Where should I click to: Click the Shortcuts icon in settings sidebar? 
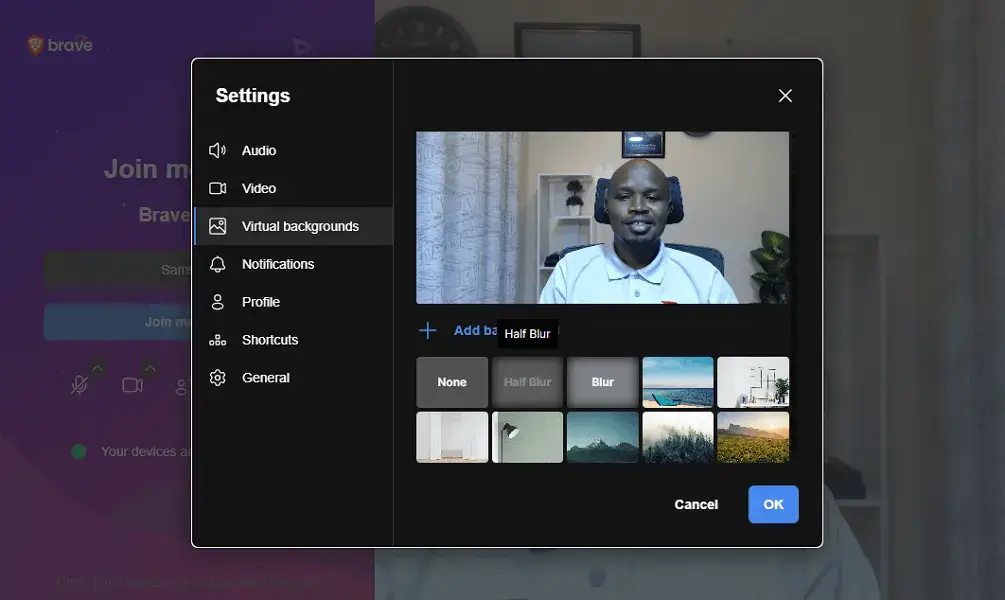coord(217,341)
